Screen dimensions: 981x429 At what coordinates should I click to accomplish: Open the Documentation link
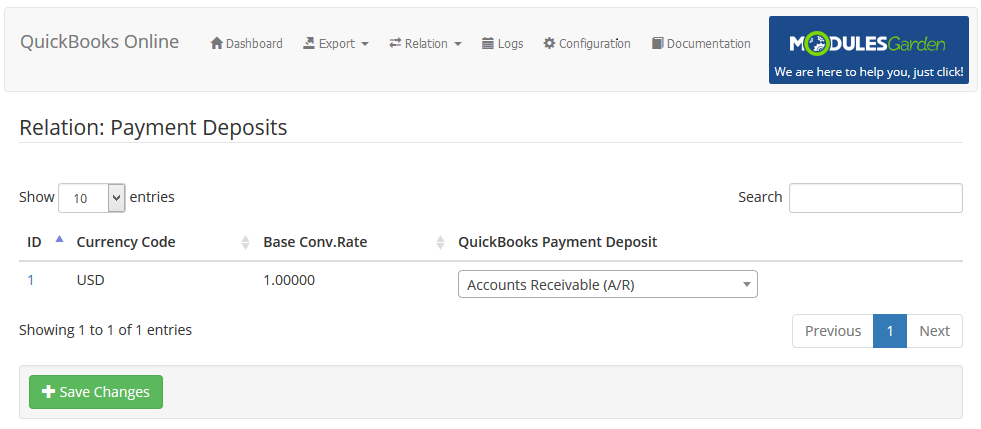coord(701,43)
